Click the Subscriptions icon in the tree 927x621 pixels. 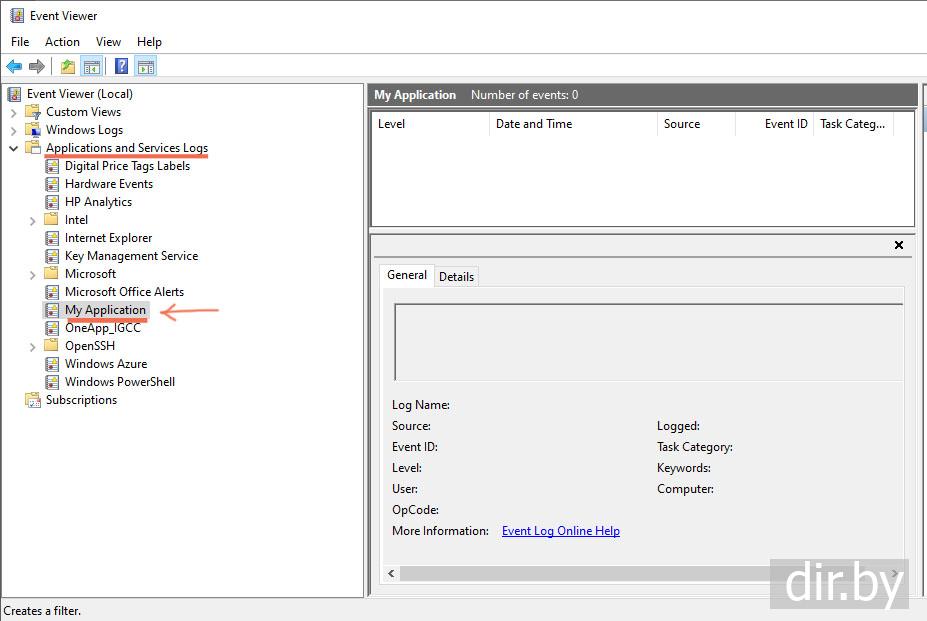coord(33,400)
